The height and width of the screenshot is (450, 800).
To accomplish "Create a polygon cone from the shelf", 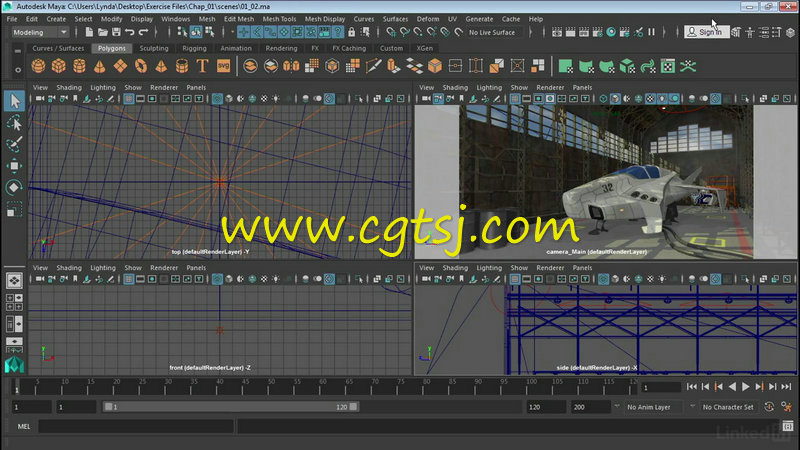I will pos(99,66).
